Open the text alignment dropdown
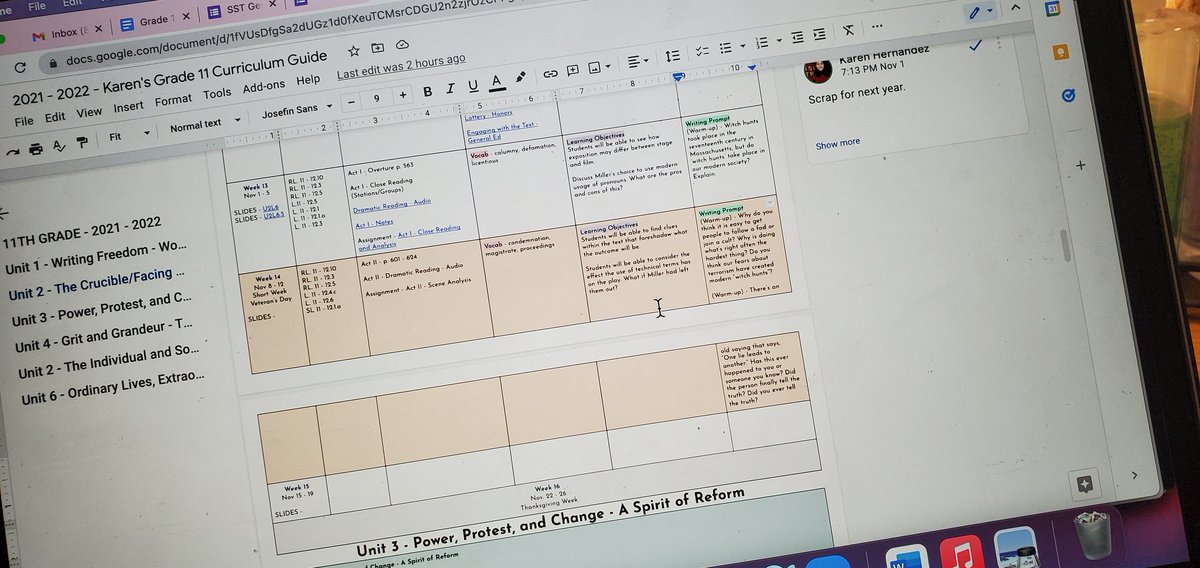1200x568 pixels. pos(639,61)
